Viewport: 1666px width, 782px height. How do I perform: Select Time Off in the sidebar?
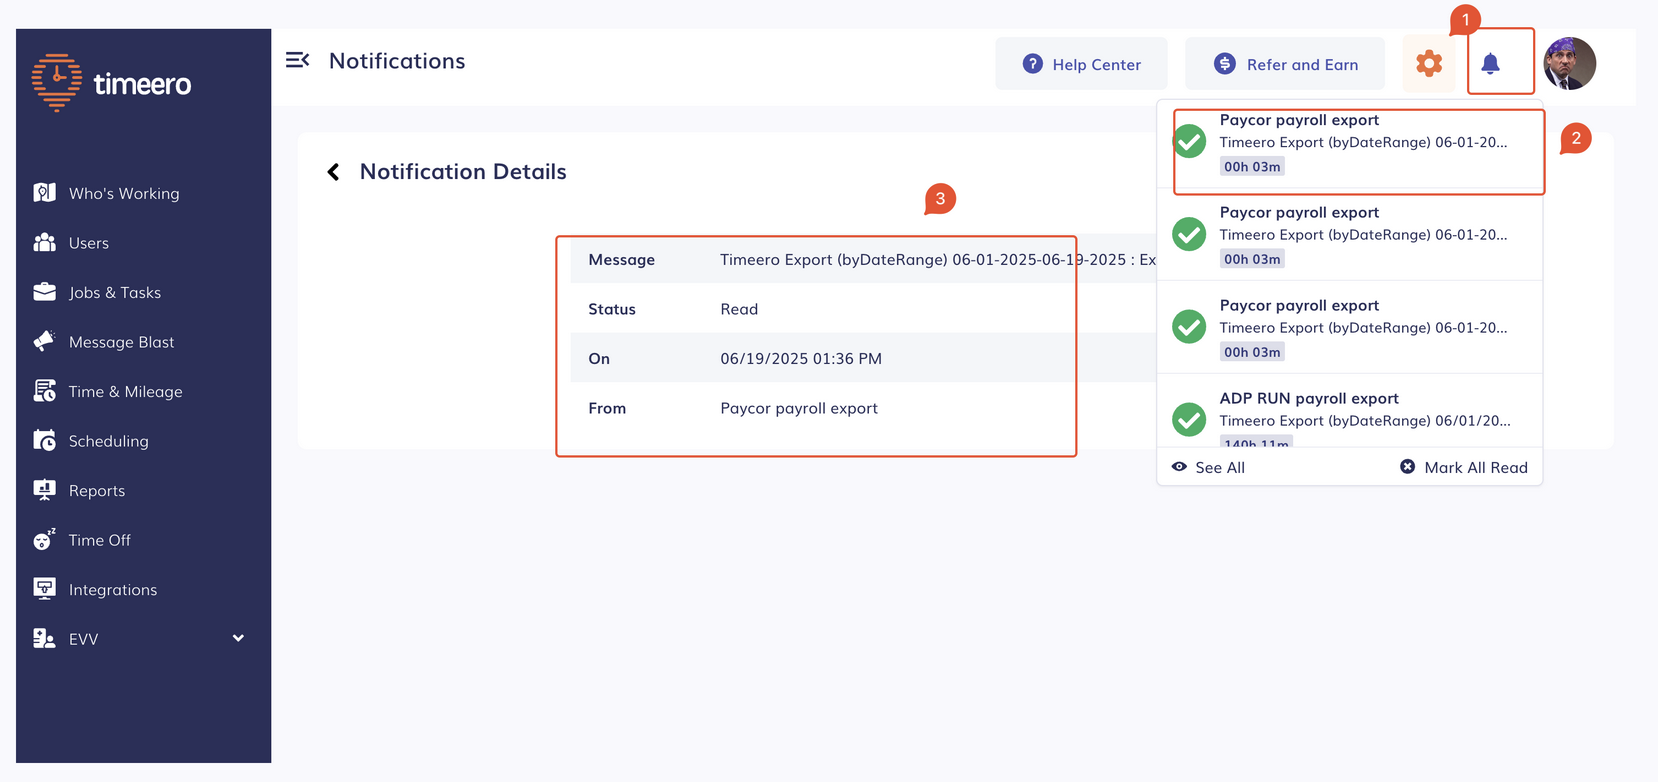coord(99,540)
